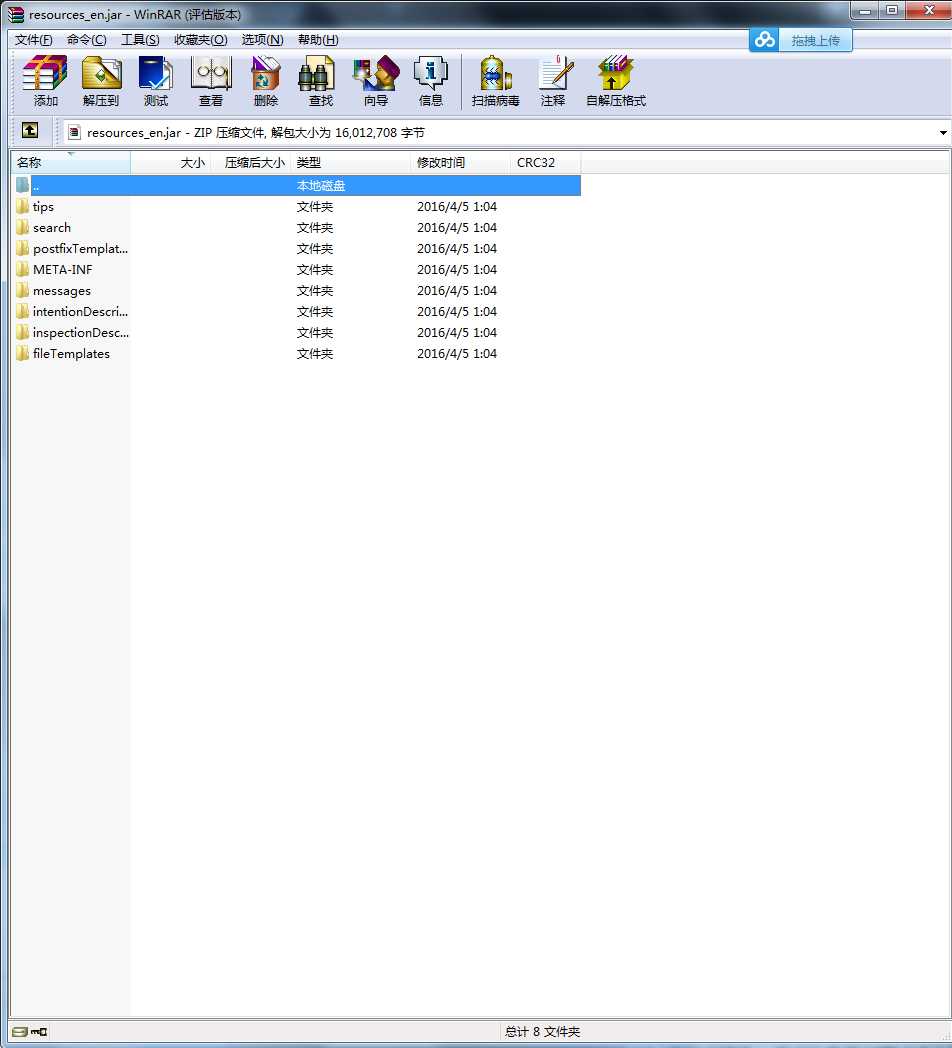Click the SFX (自解压格式) icon
The image size is (952, 1048).
[x=616, y=81]
